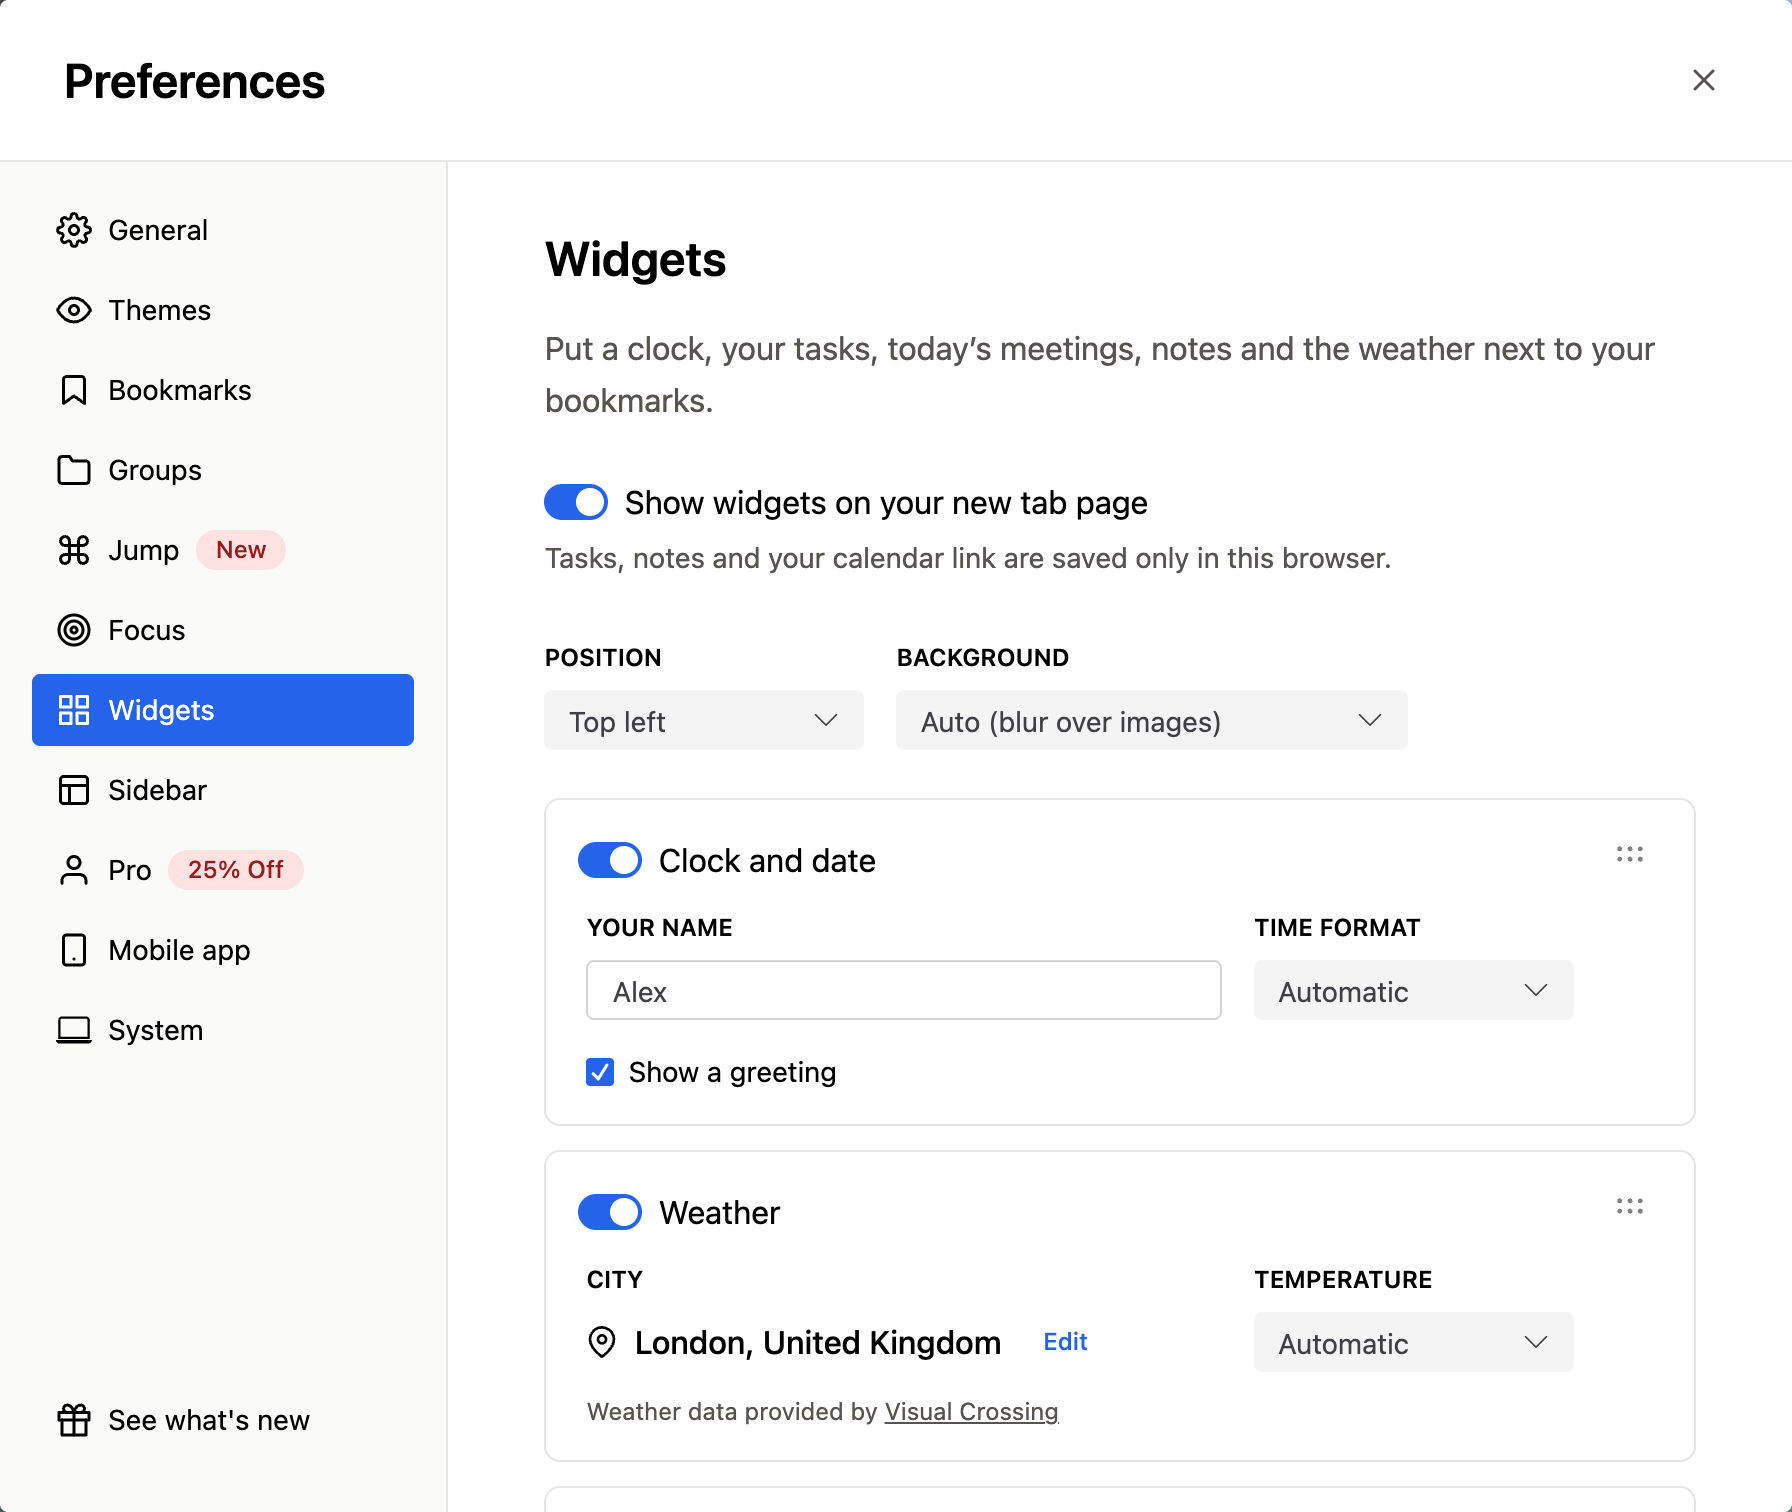The width and height of the screenshot is (1792, 1512).
Task: Turn off the Weather widget toggle
Action: 610,1212
